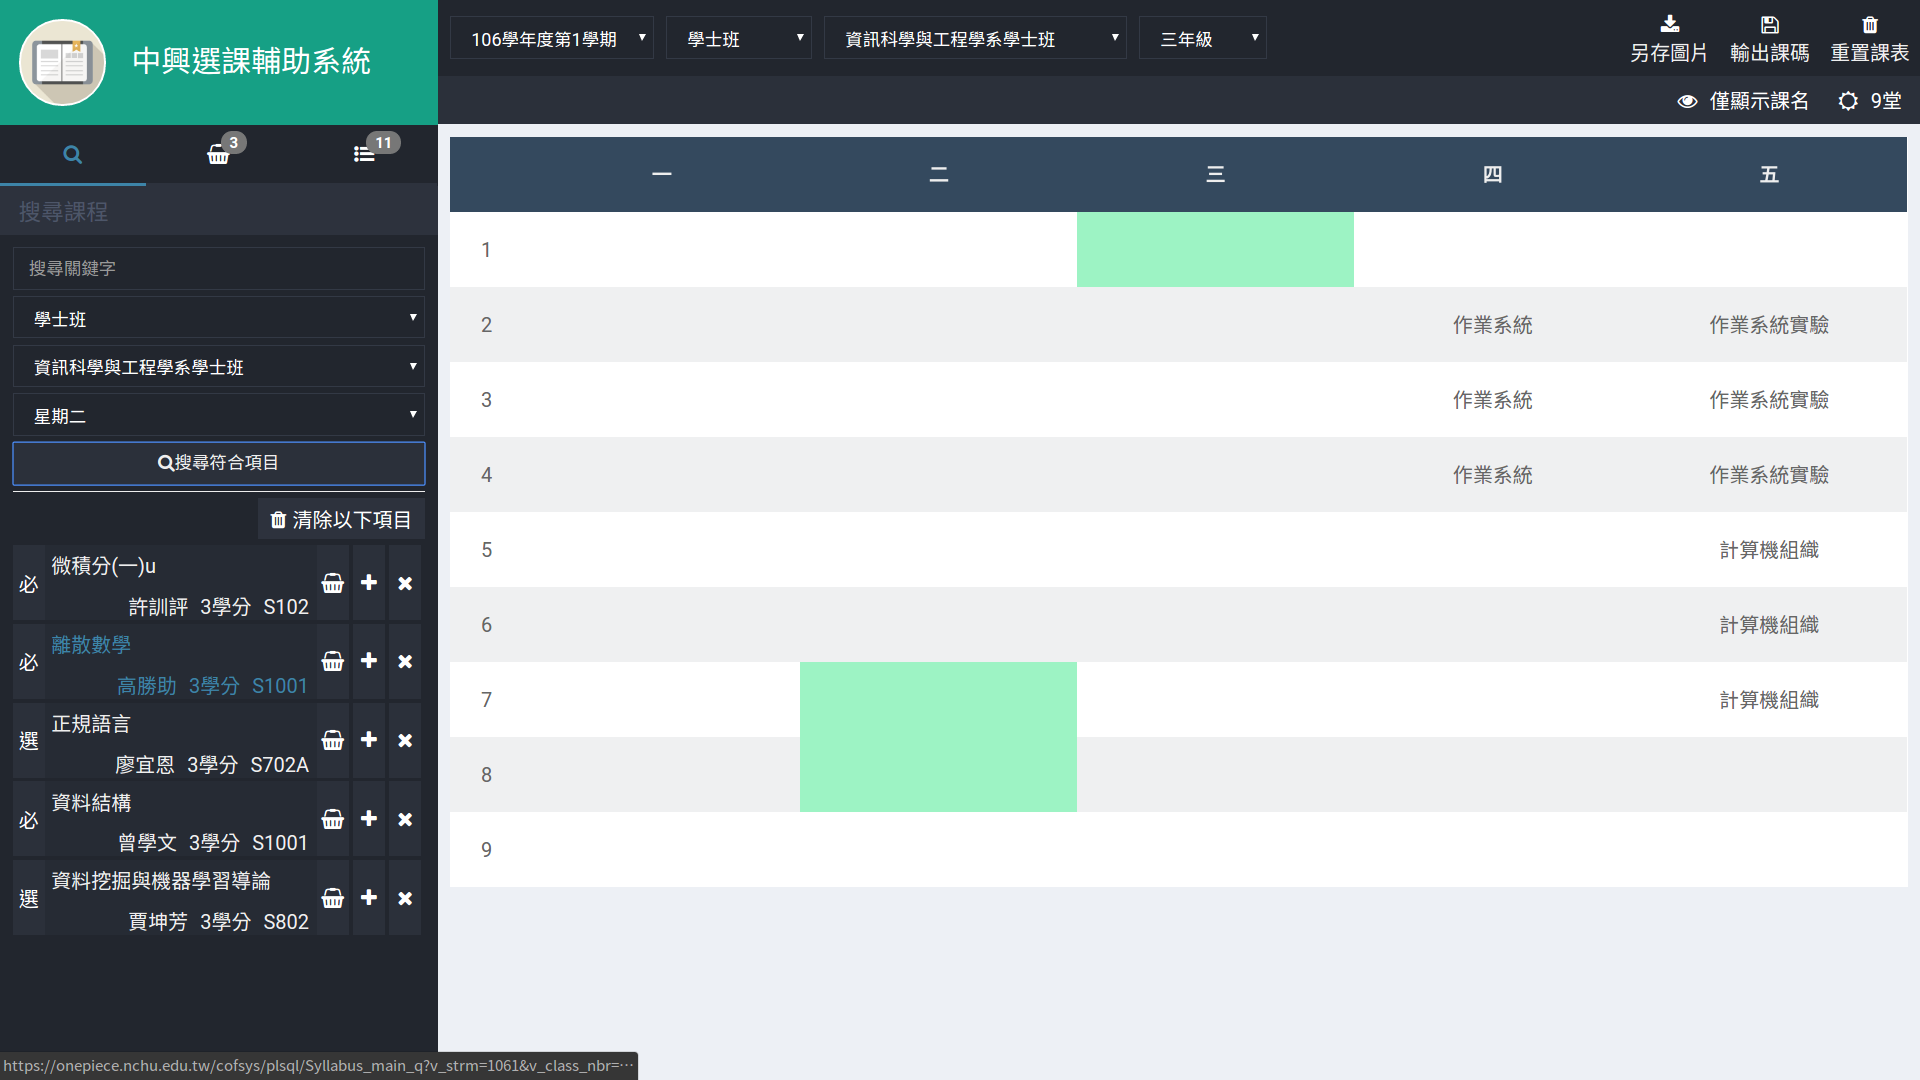Click the 搜尋符合項目 search button

(x=219, y=463)
